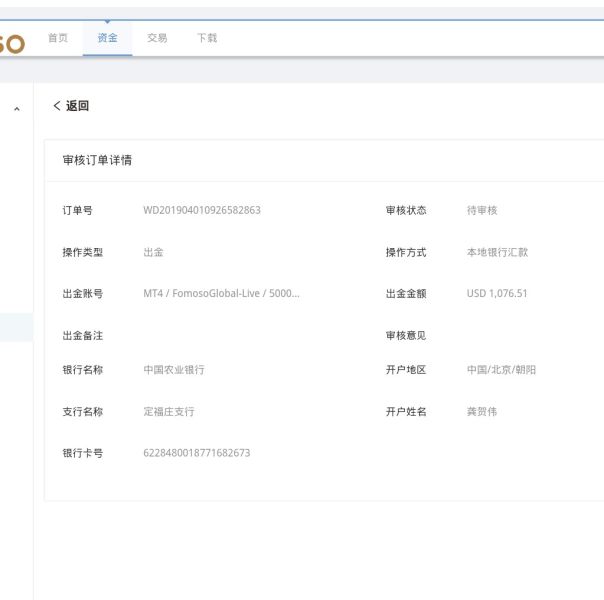The height and width of the screenshot is (600, 604).
Task: Click the 返回 link text
Action: pyautogui.click(x=77, y=106)
